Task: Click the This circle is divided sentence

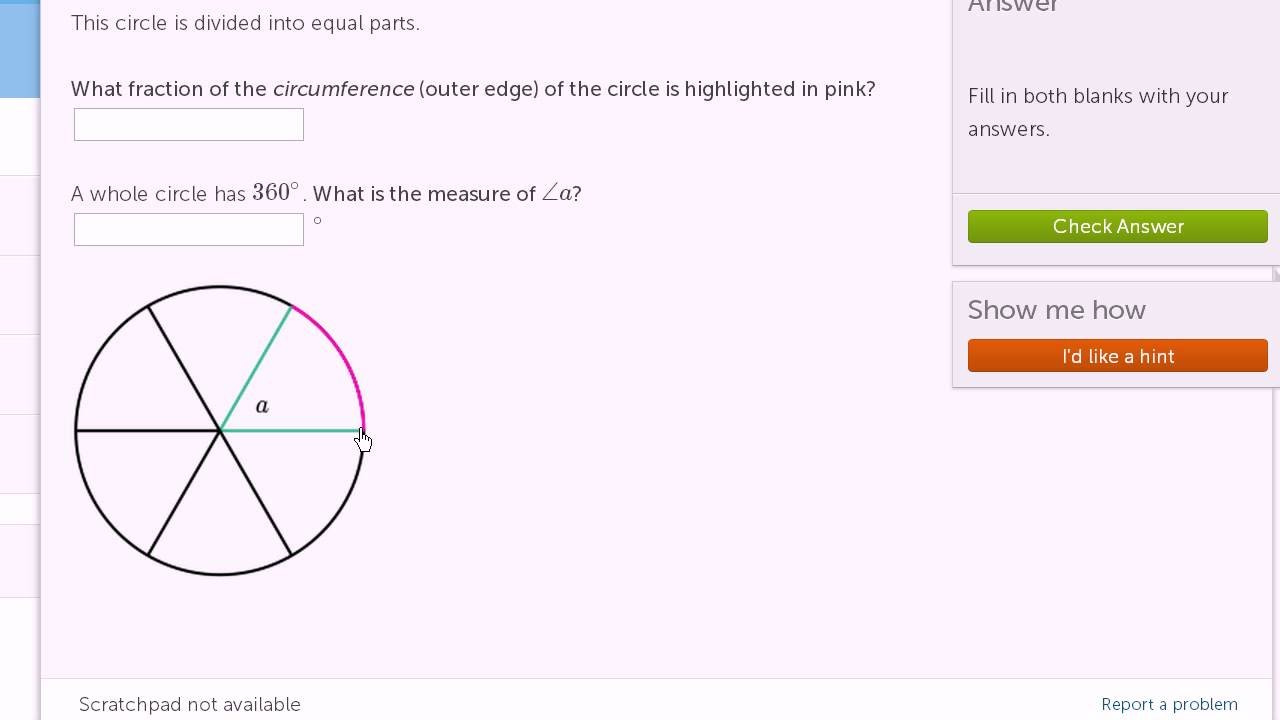Action: tap(245, 23)
